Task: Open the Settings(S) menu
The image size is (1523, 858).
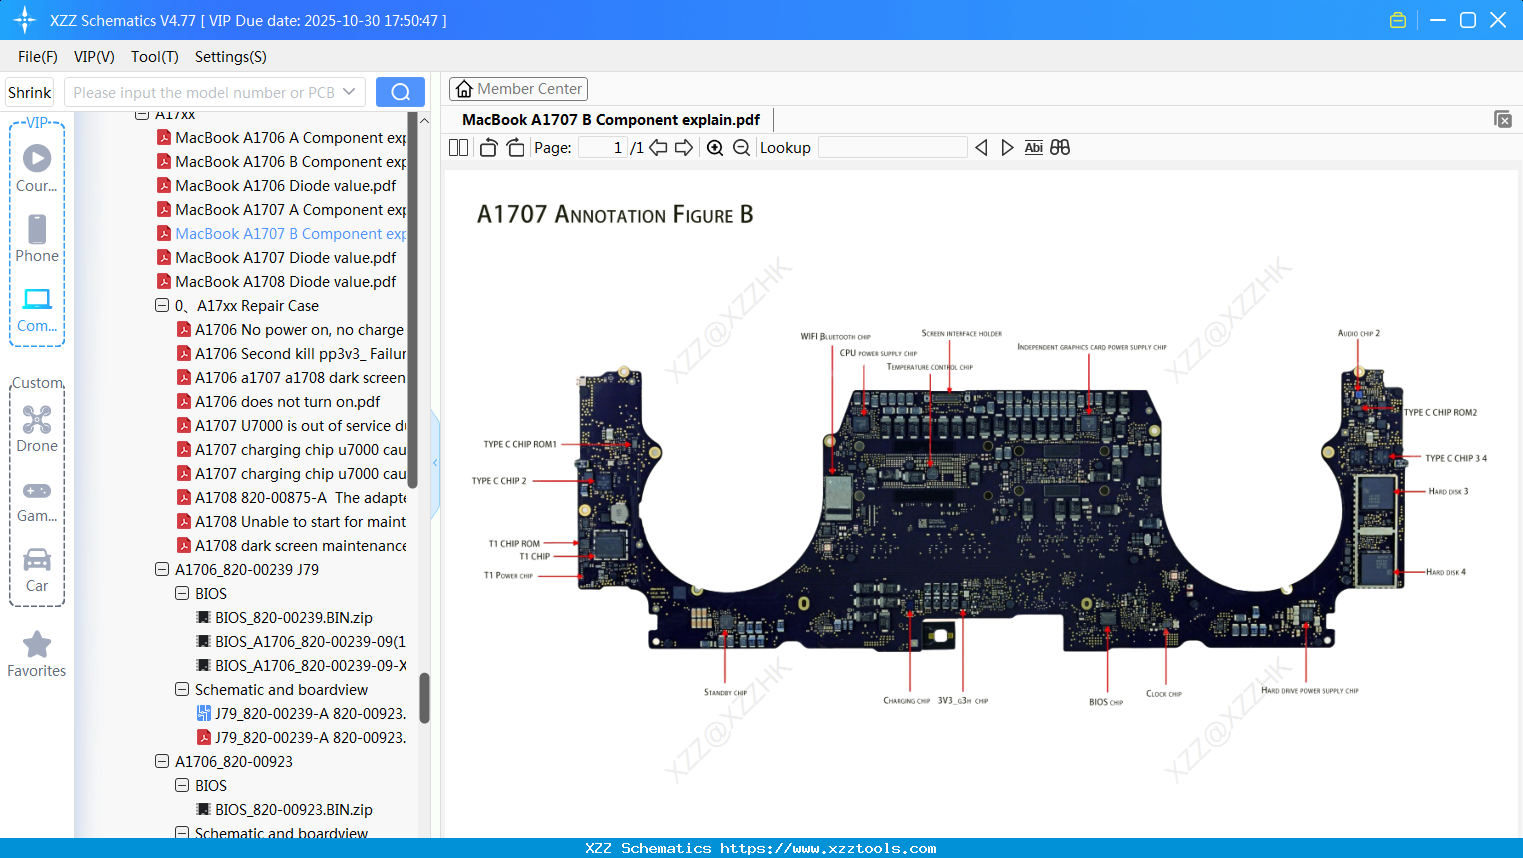Action: click(231, 57)
